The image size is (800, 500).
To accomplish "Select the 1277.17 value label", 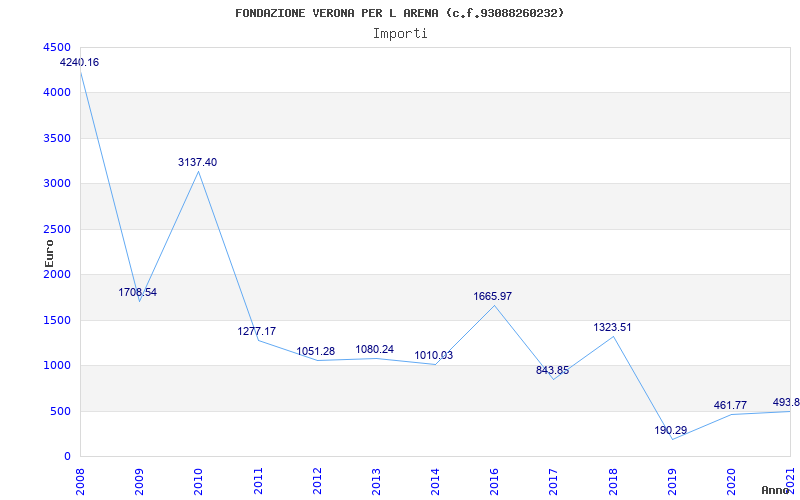I will click(257, 331).
